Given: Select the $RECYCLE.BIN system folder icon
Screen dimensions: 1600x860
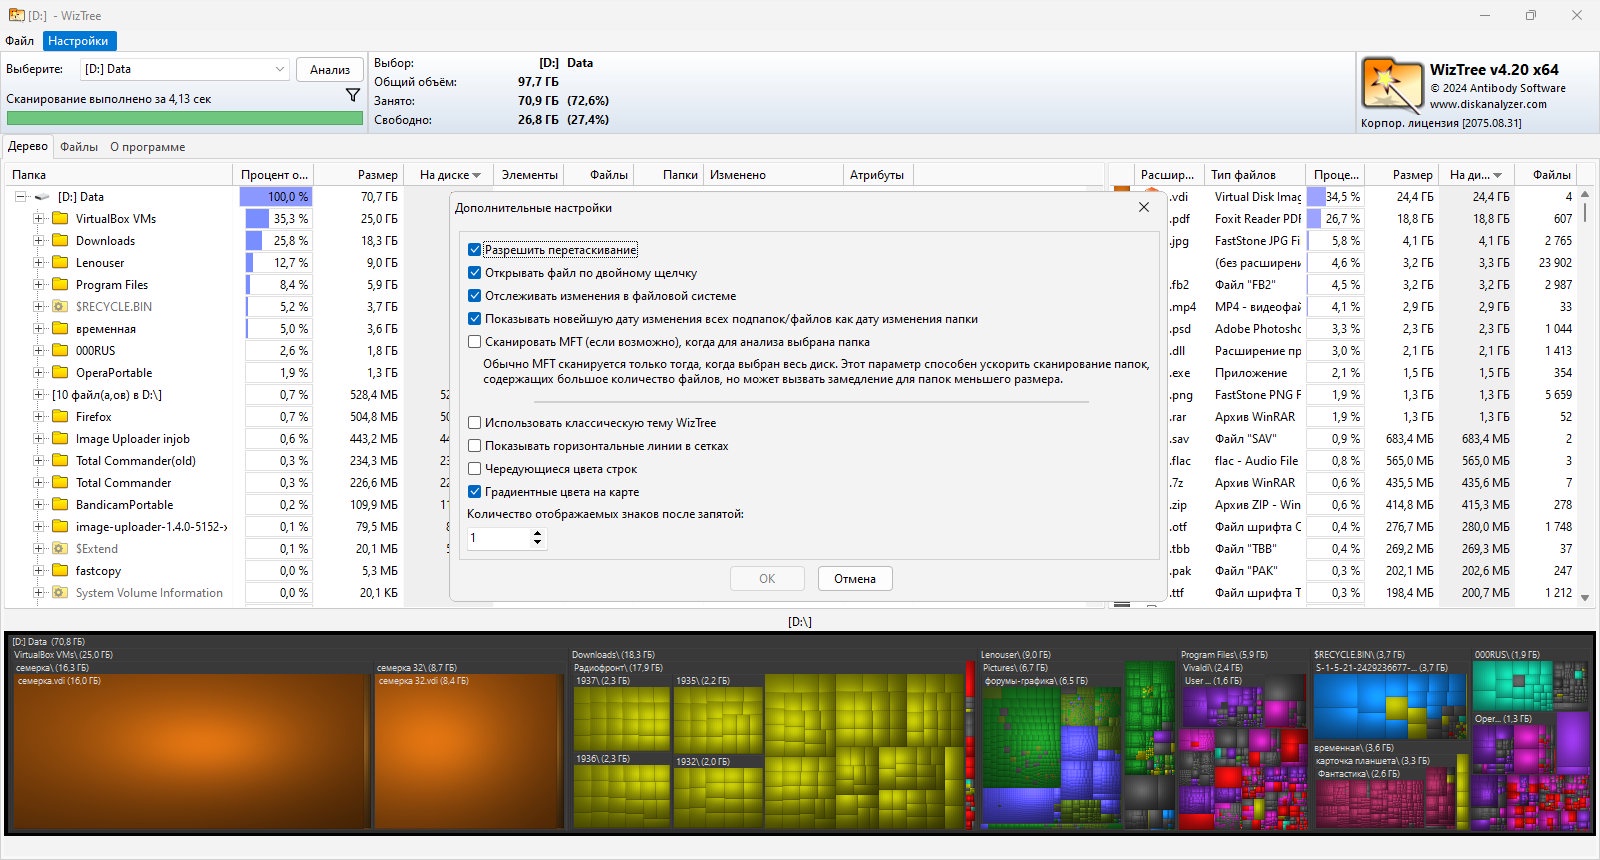Looking at the screenshot, I should [x=60, y=306].
